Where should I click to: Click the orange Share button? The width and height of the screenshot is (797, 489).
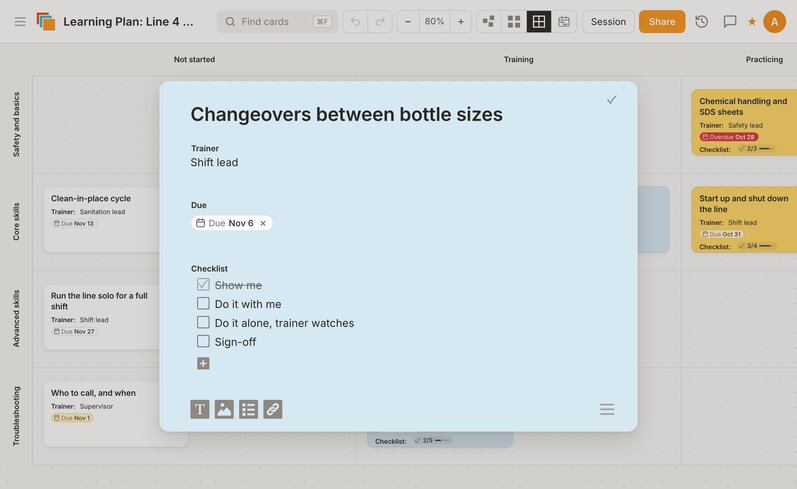click(x=662, y=22)
